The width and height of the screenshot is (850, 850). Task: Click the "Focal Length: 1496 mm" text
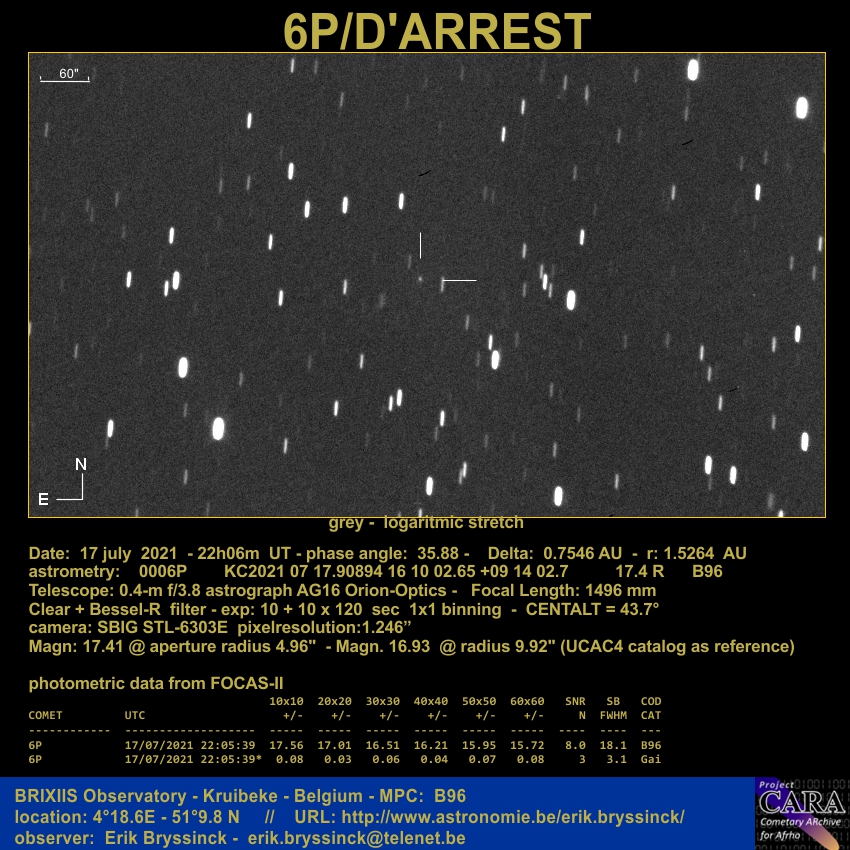pyautogui.click(x=564, y=590)
